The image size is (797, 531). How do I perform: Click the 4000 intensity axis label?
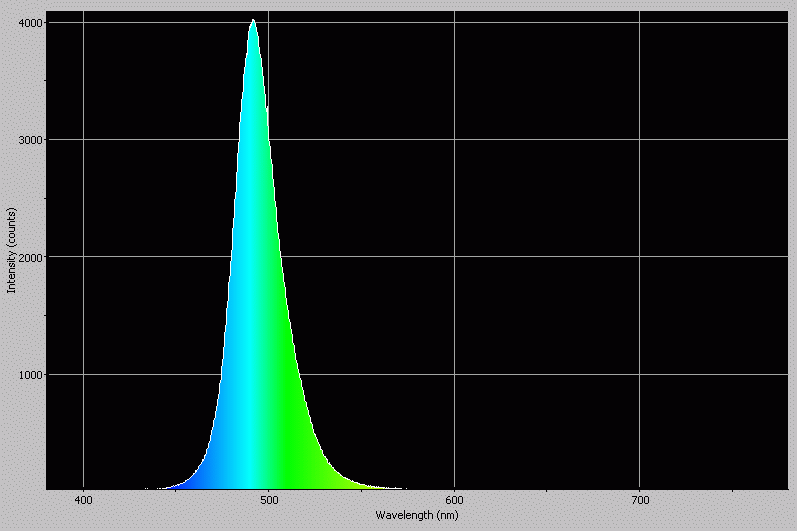(30, 22)
